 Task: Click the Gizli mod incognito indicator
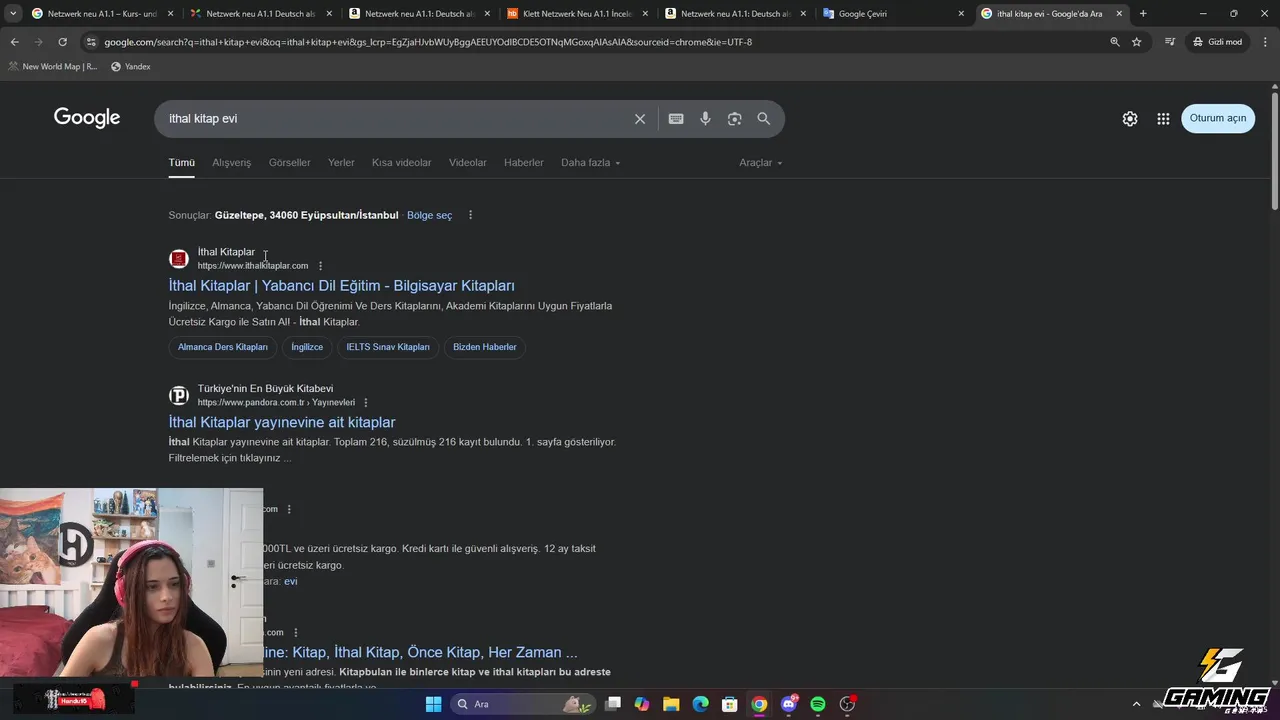point(1217,42)
